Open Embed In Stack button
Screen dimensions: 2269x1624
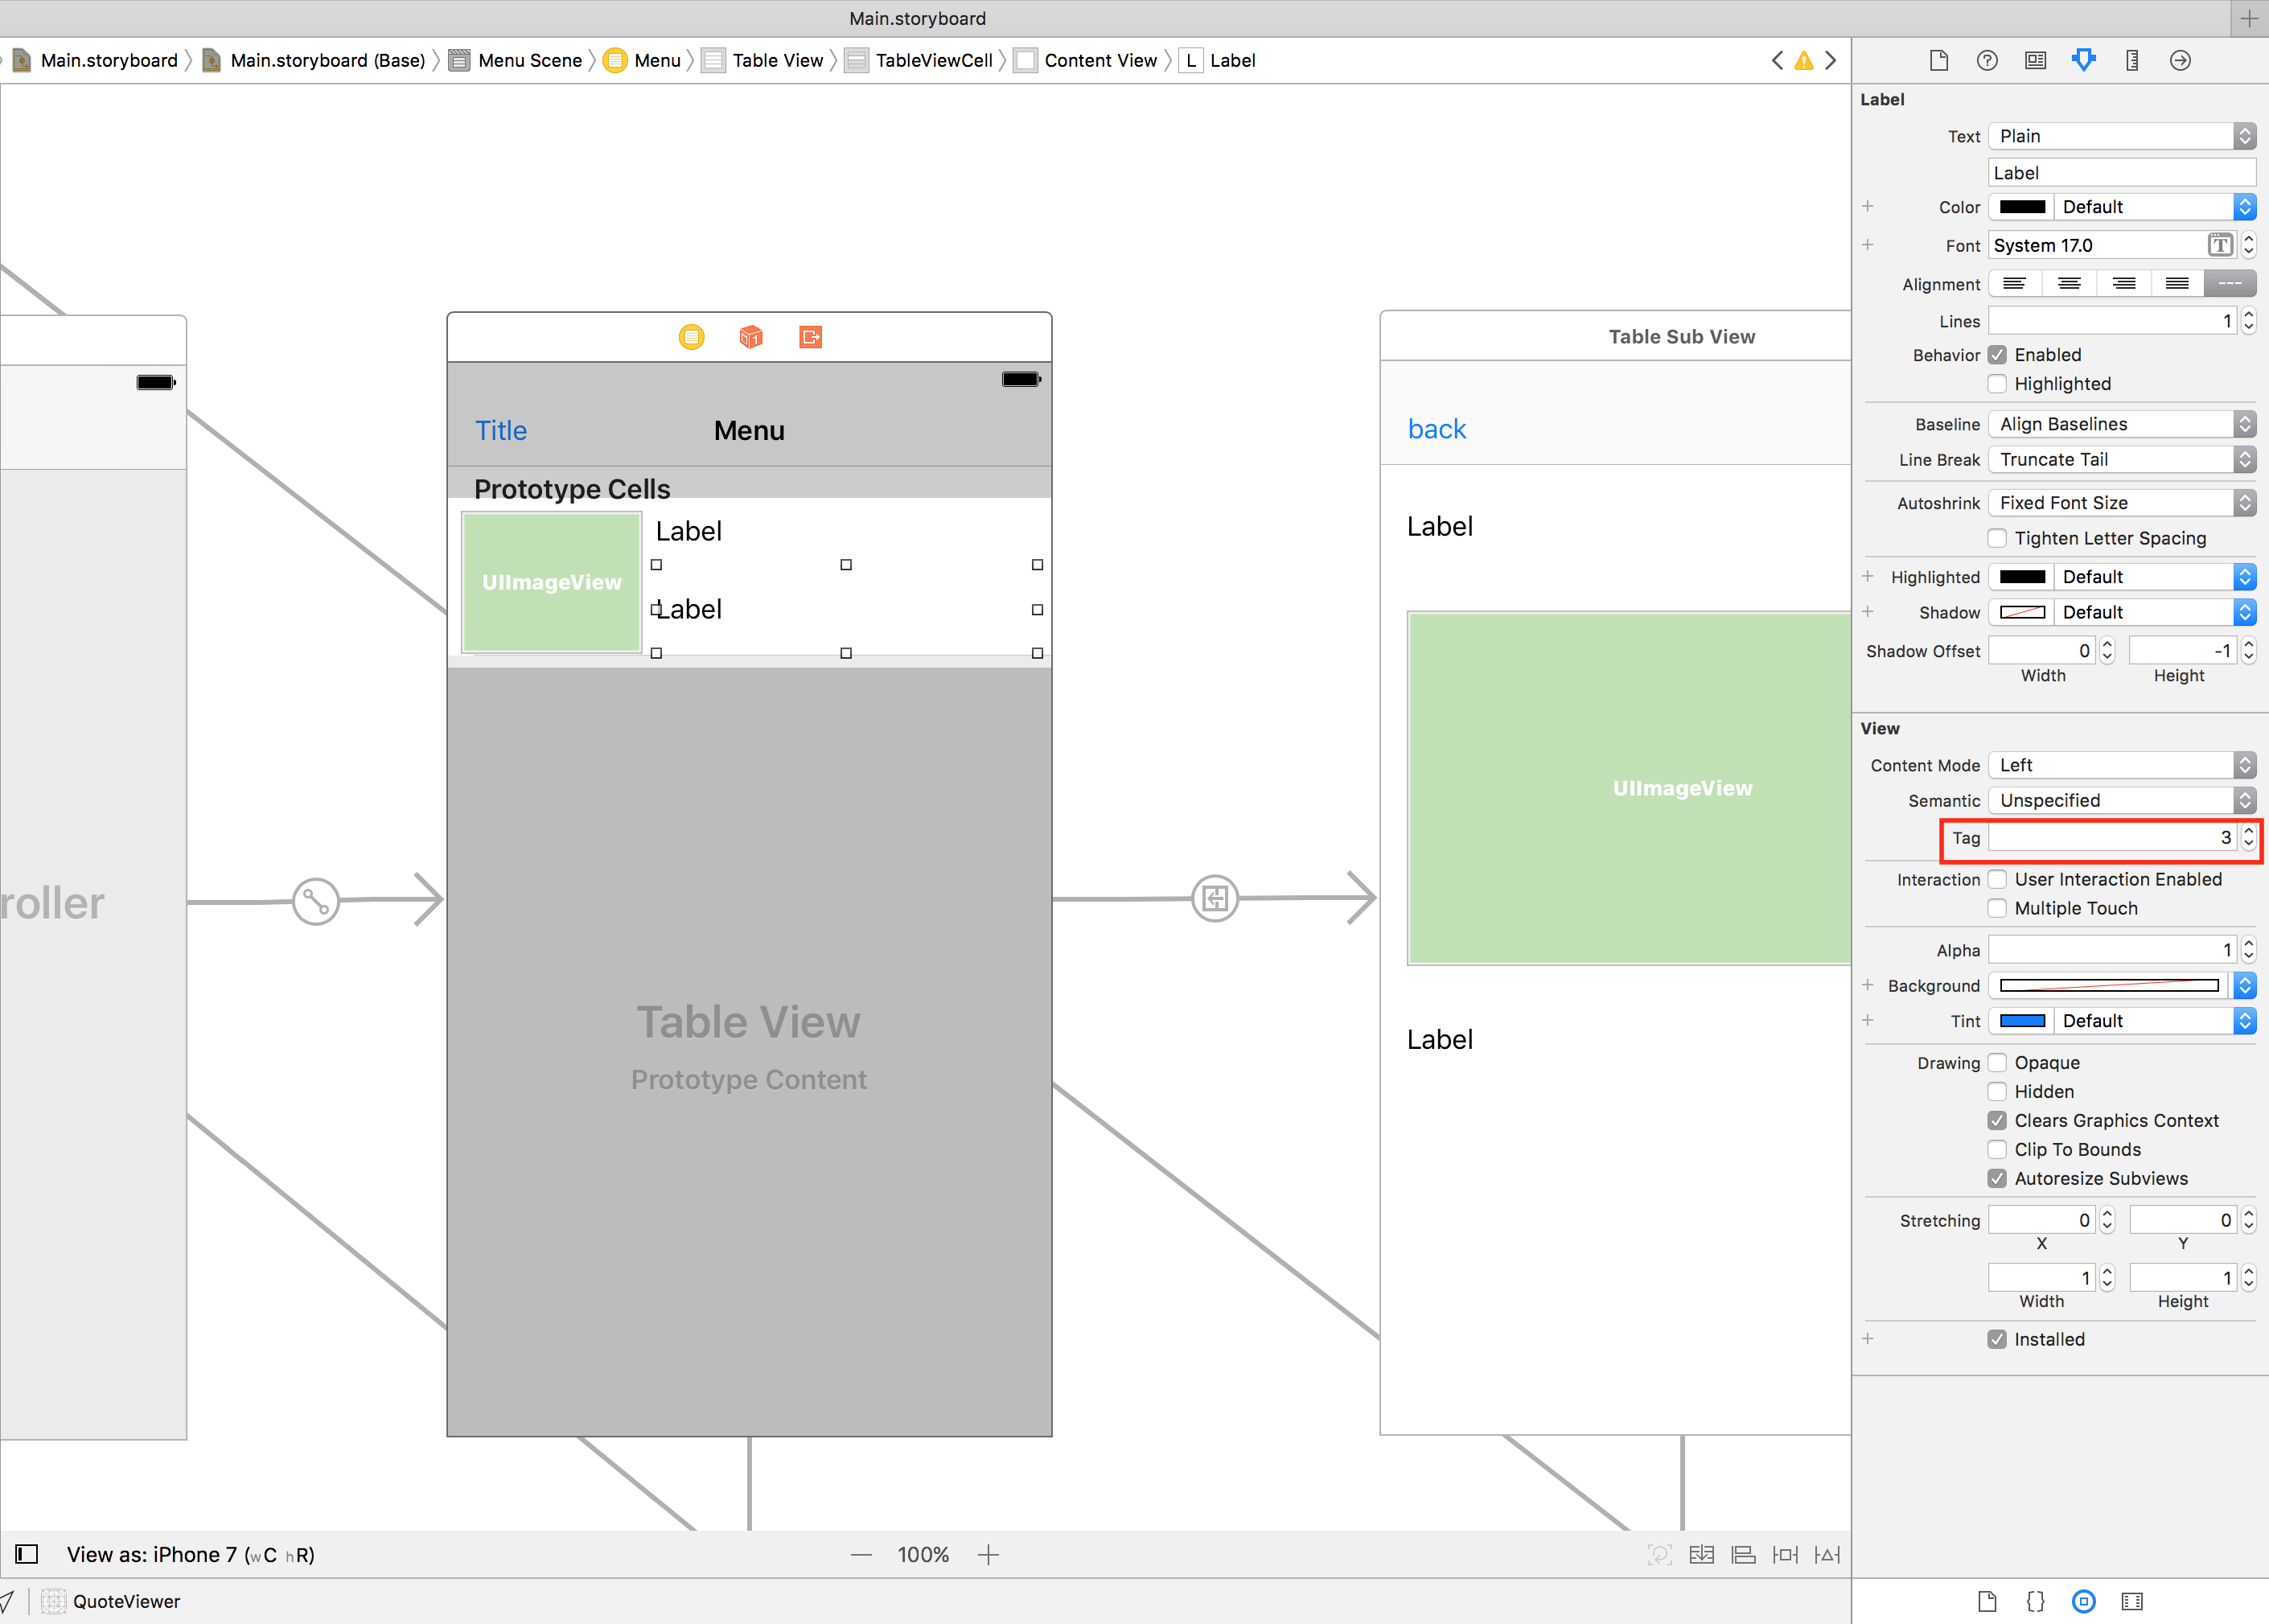pyautogui.click(x=1701, y=1555)
